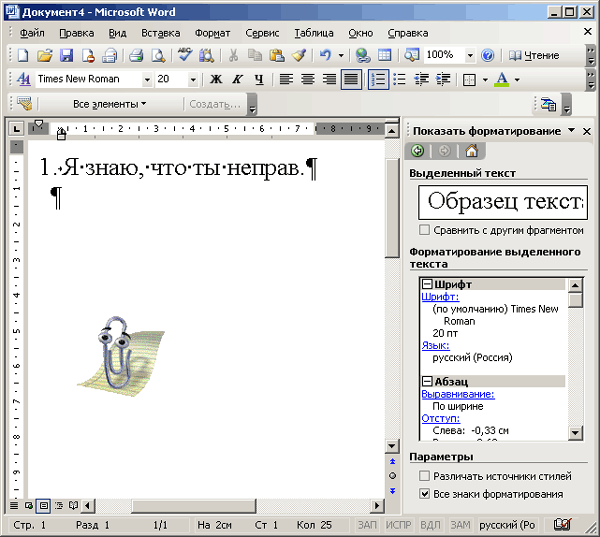Screen dimensions: 600x537
Task: Click the document vertical scrollbar thumb
Action: coord(392,209)
